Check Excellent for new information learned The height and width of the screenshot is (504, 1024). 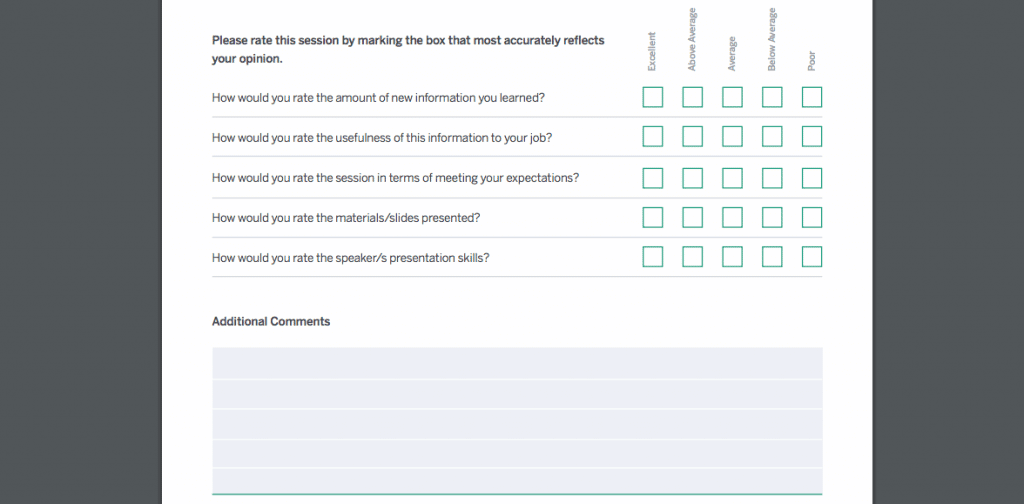click(x=652, y=97)
